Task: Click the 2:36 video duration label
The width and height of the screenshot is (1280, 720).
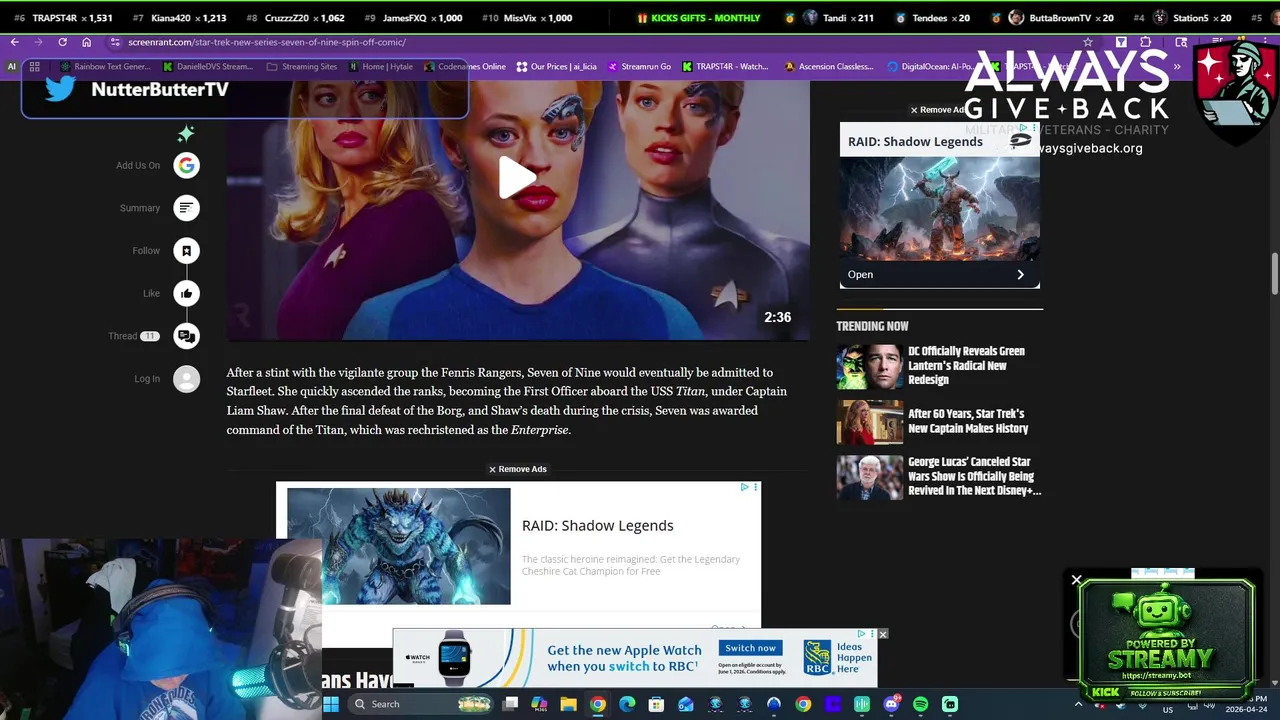Action: click(x=777, y=317)
